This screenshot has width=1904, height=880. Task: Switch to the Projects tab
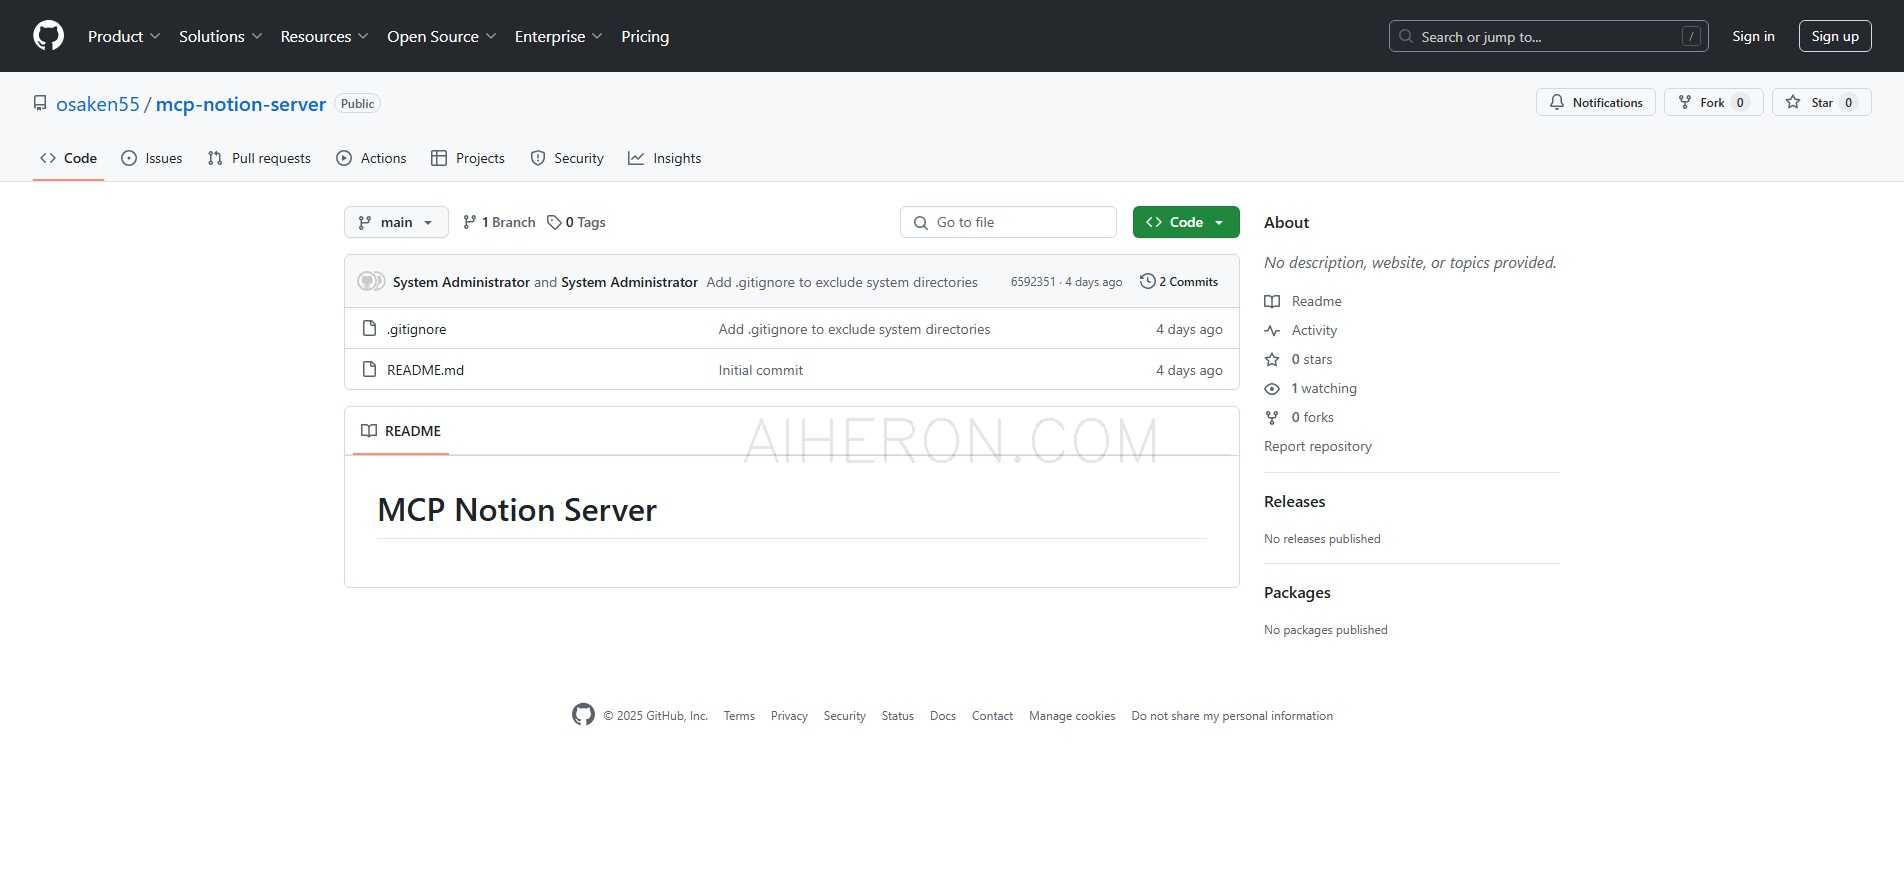point(467,158)
